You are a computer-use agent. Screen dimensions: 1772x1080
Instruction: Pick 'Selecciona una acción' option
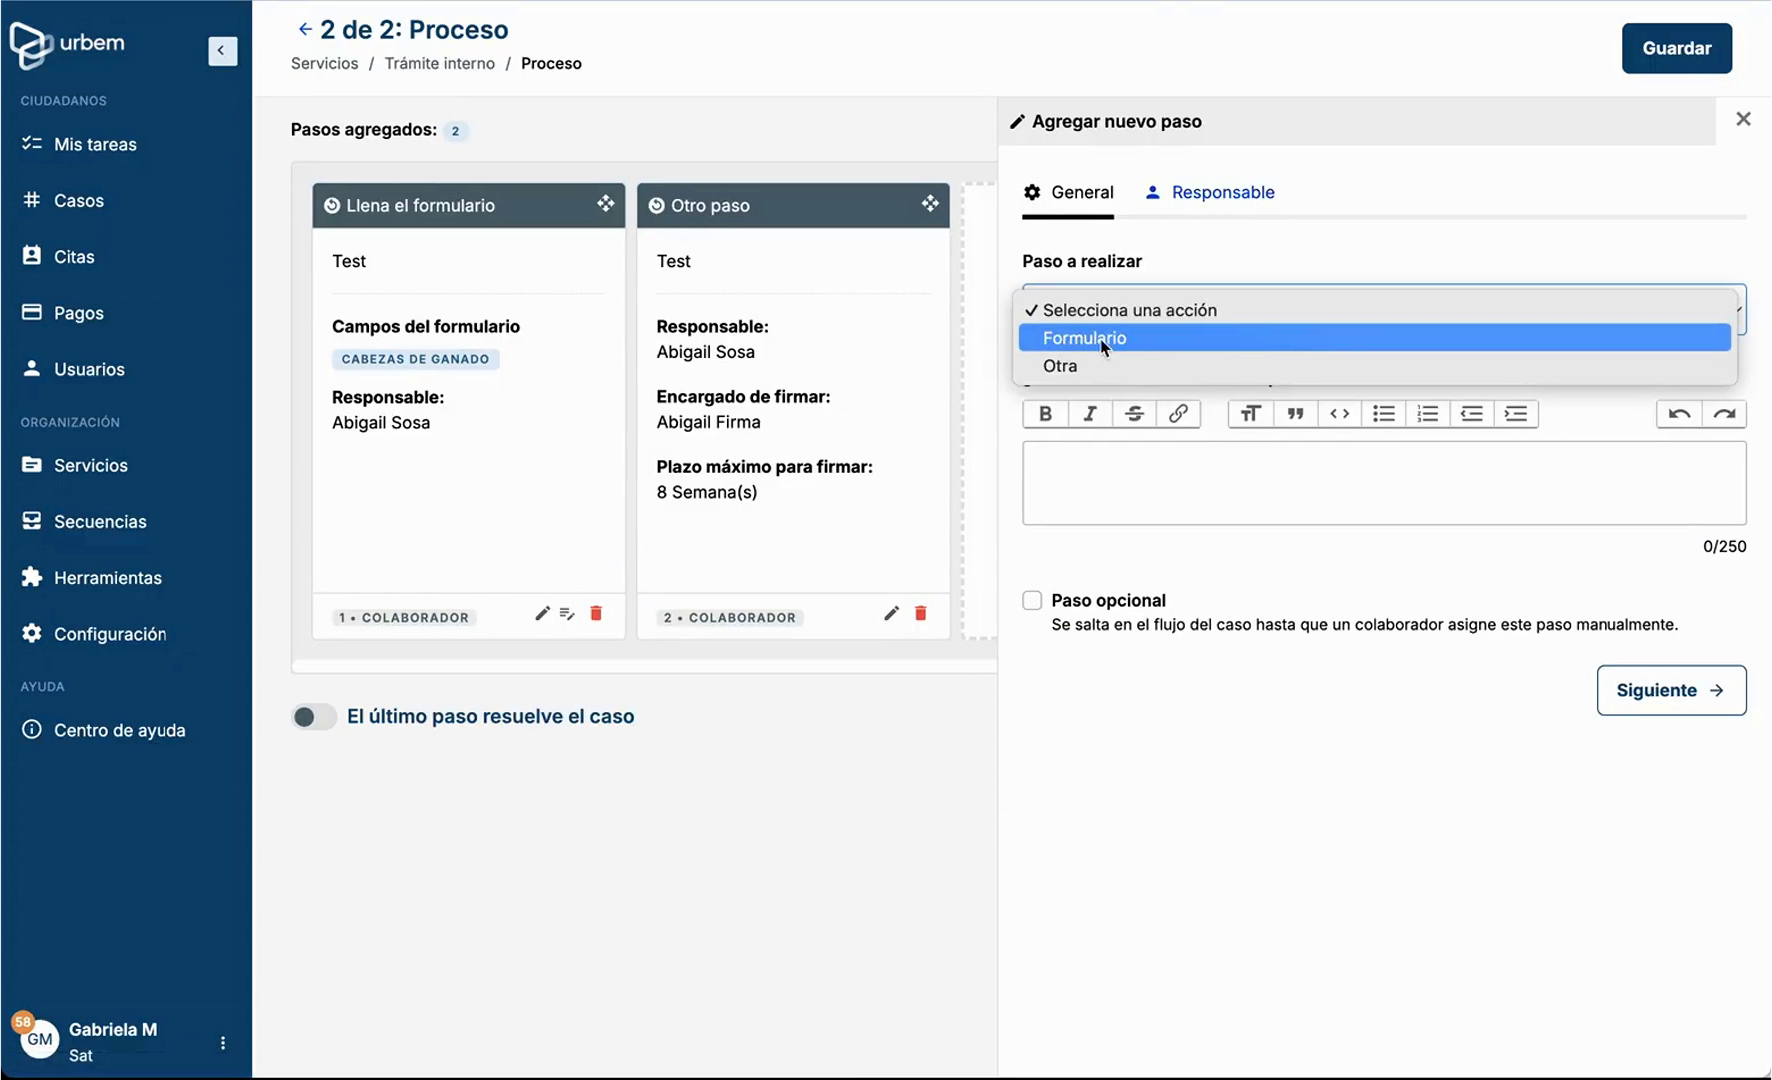[1374, 310]
